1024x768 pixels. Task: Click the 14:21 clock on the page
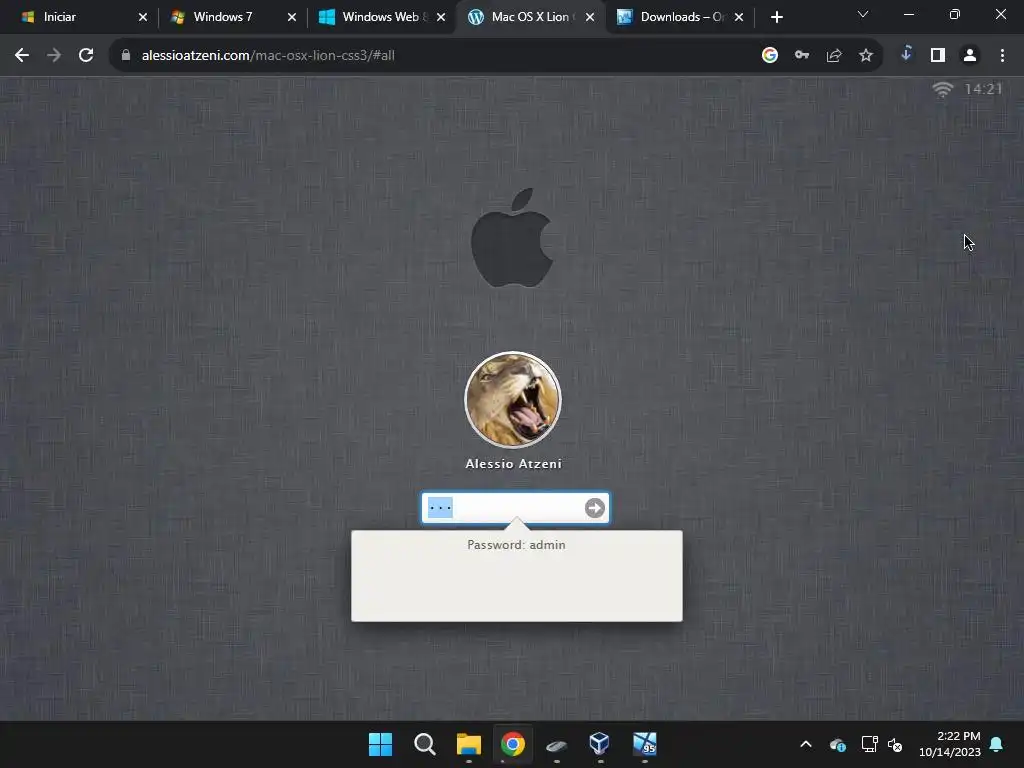pos(983,89)
